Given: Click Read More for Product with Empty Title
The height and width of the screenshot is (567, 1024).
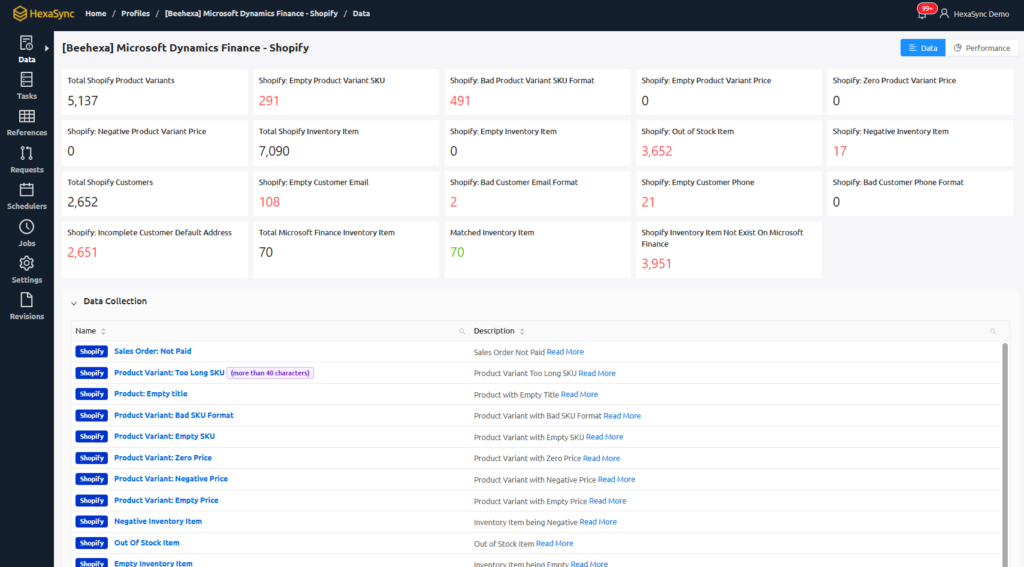Looking at the screenshot, I should 579,394.
